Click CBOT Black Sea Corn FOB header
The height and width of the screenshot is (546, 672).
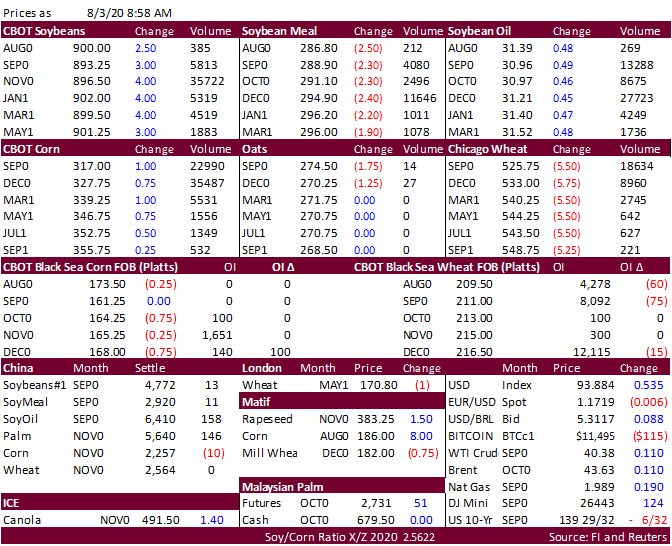point(90,267)
